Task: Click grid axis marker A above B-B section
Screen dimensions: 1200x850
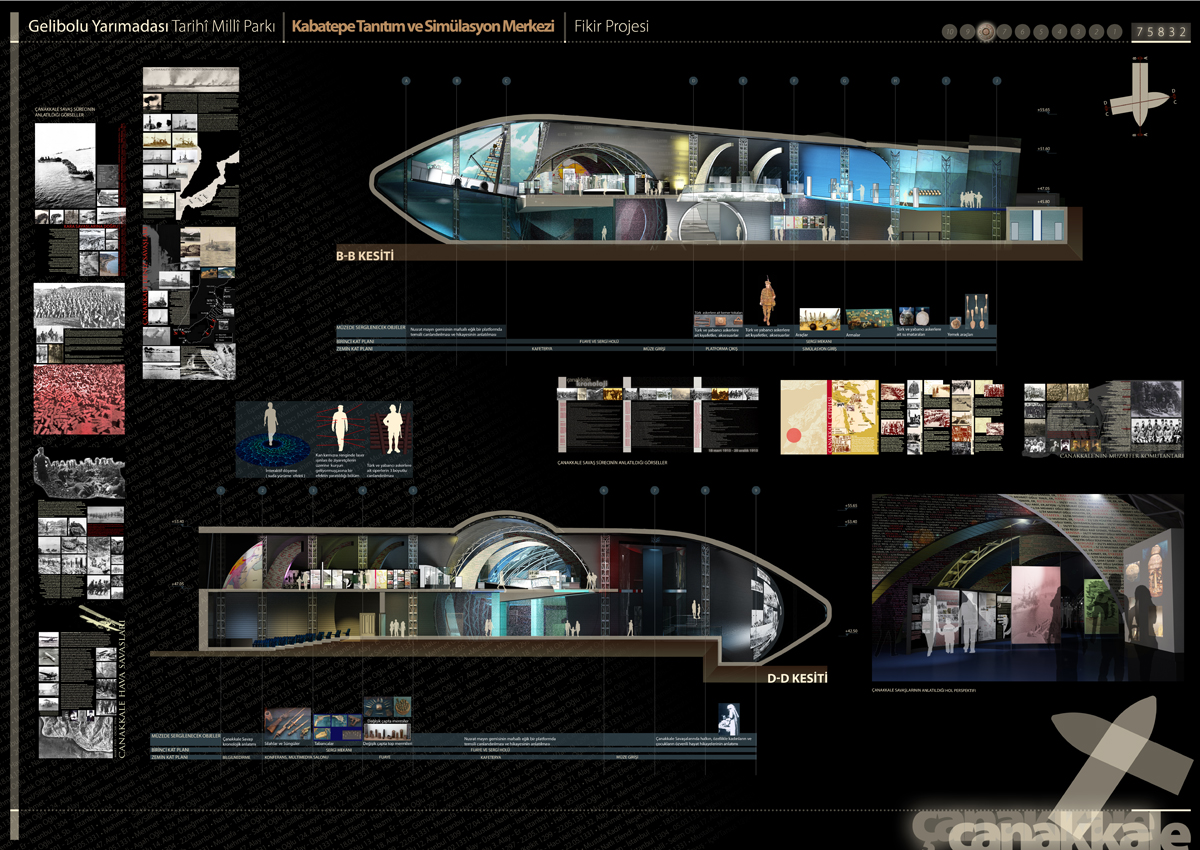Action: (407, 81)
